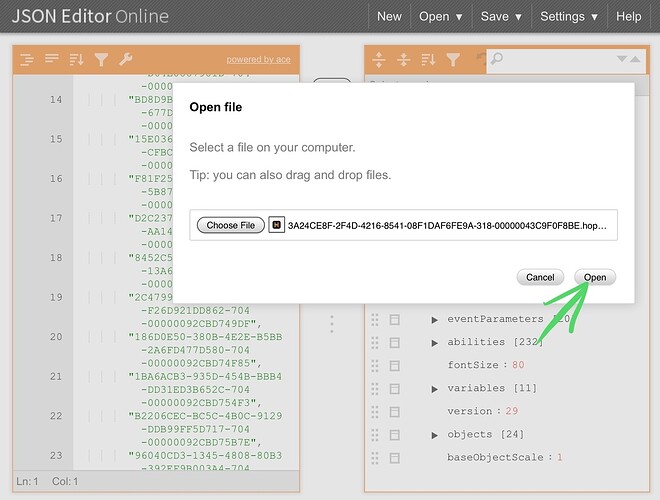The image size is (660, 500).
Task: Click the fontSize field name
Action: click(473, 365)
